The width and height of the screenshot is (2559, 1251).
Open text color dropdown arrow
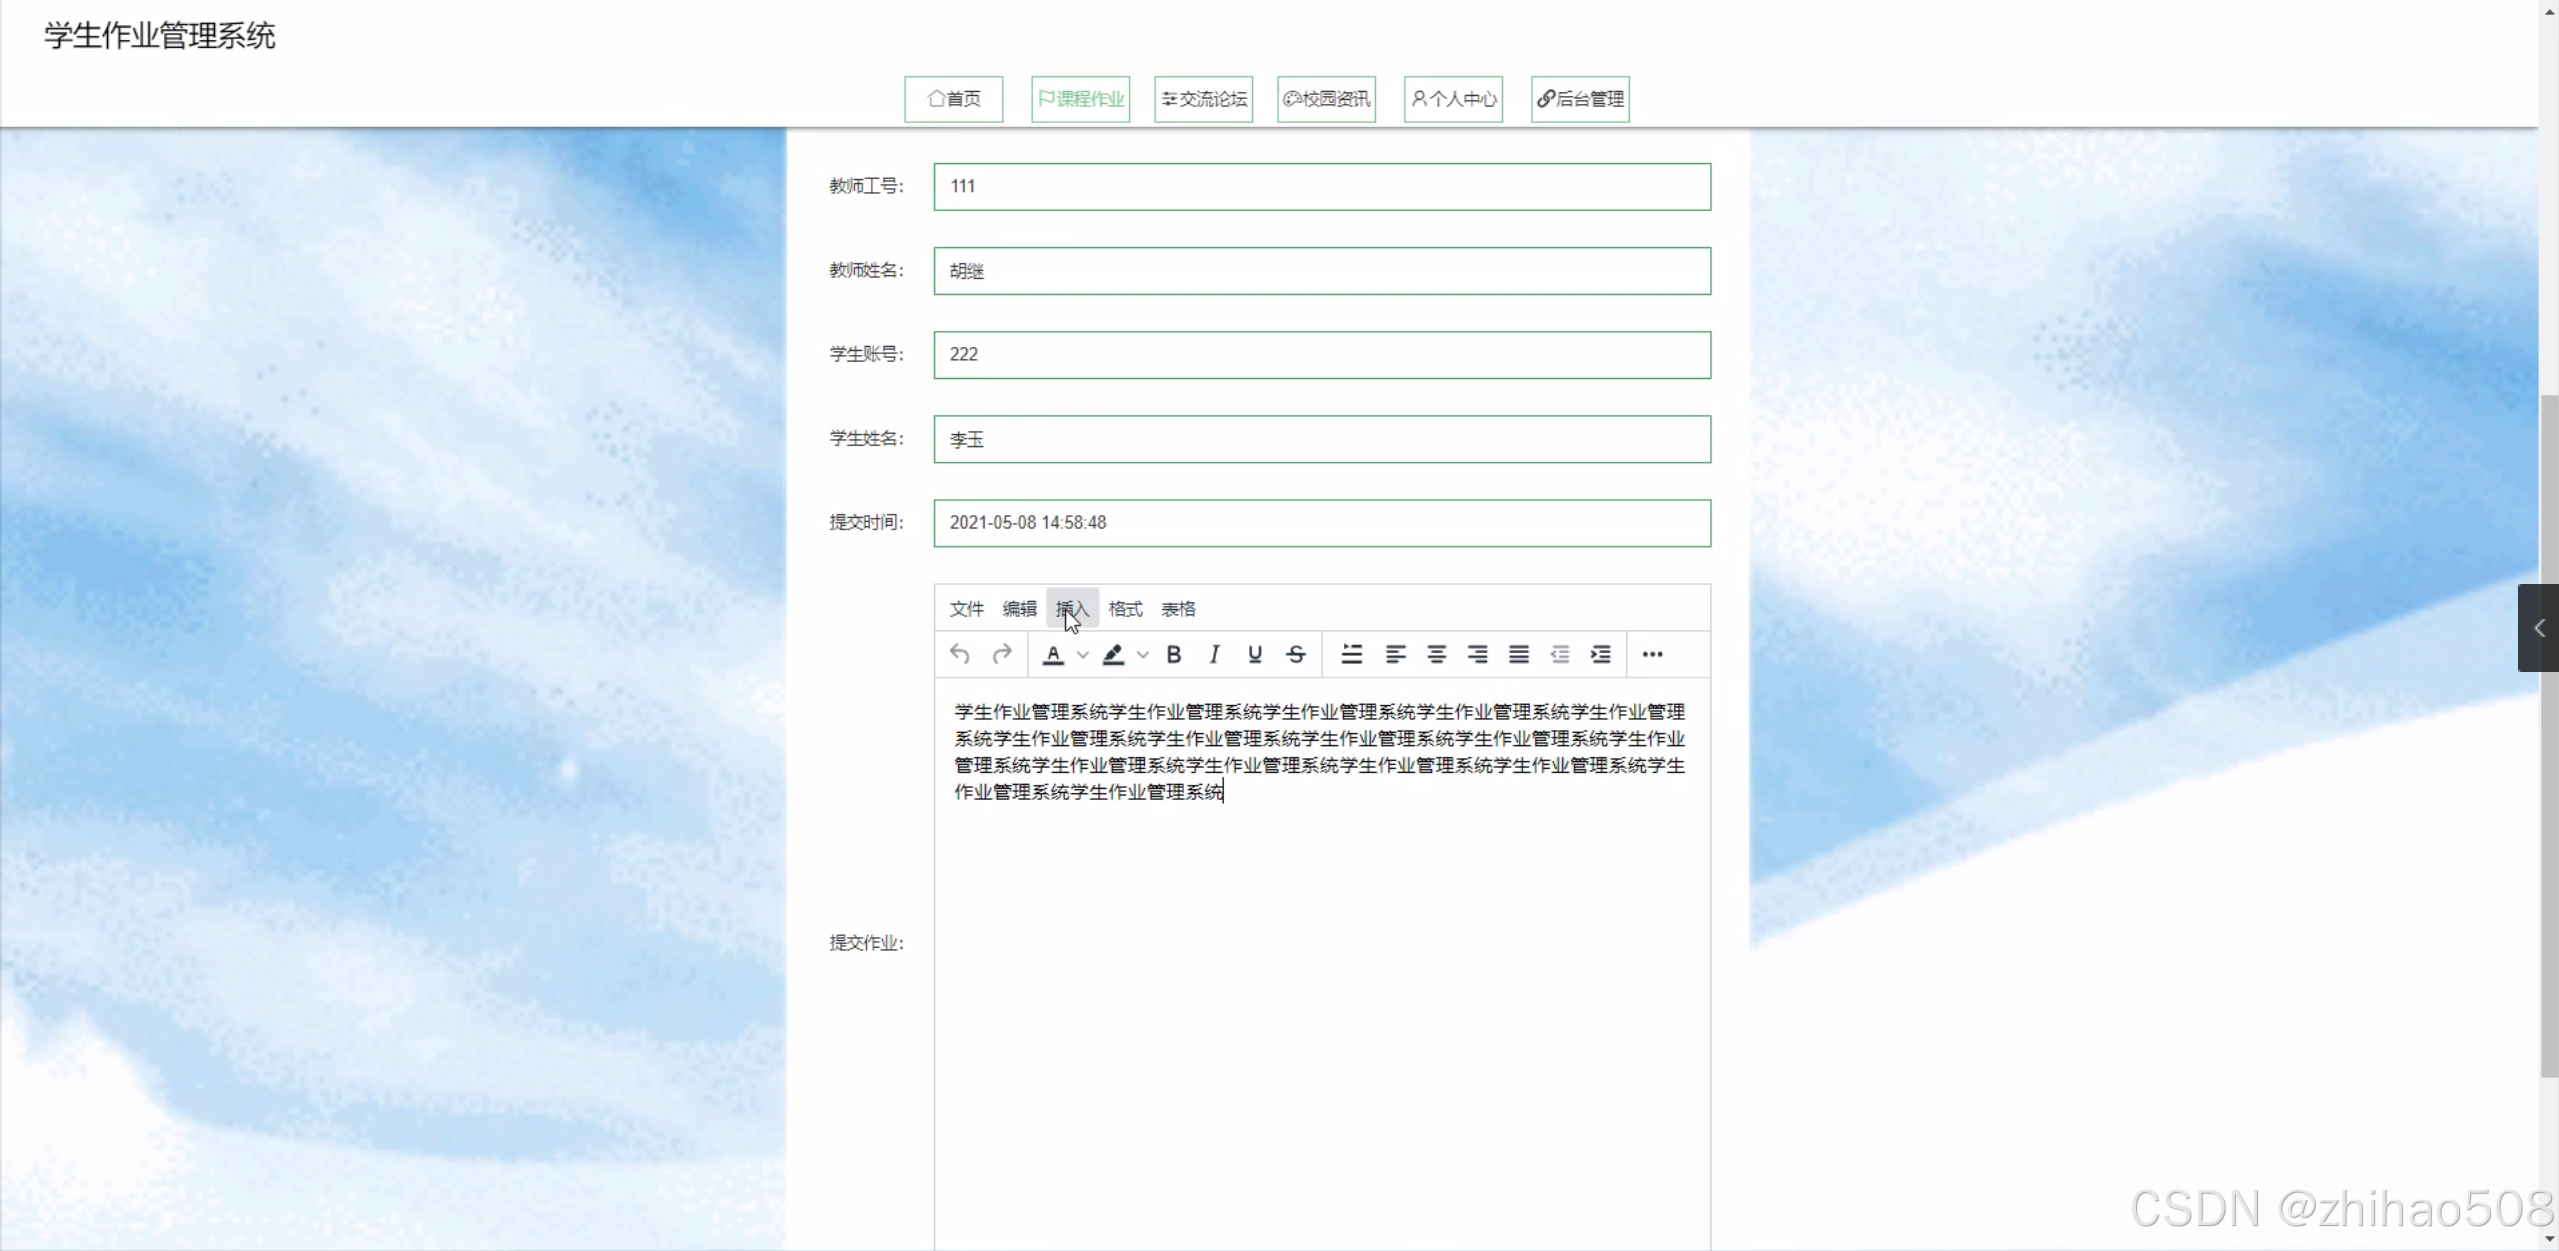[1083, 655]
